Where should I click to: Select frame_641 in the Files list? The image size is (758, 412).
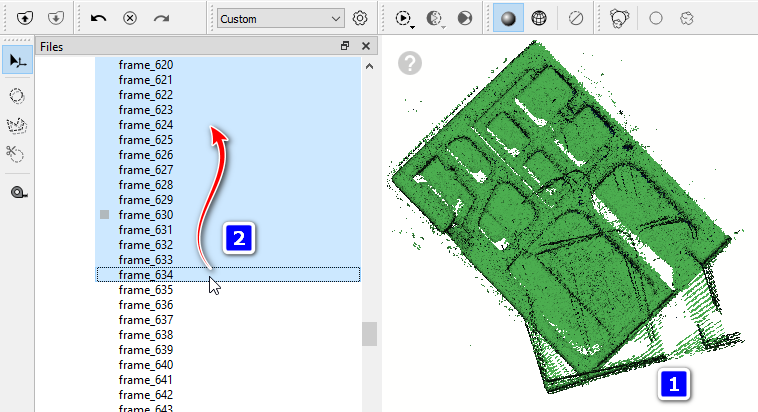click(146, 380)
